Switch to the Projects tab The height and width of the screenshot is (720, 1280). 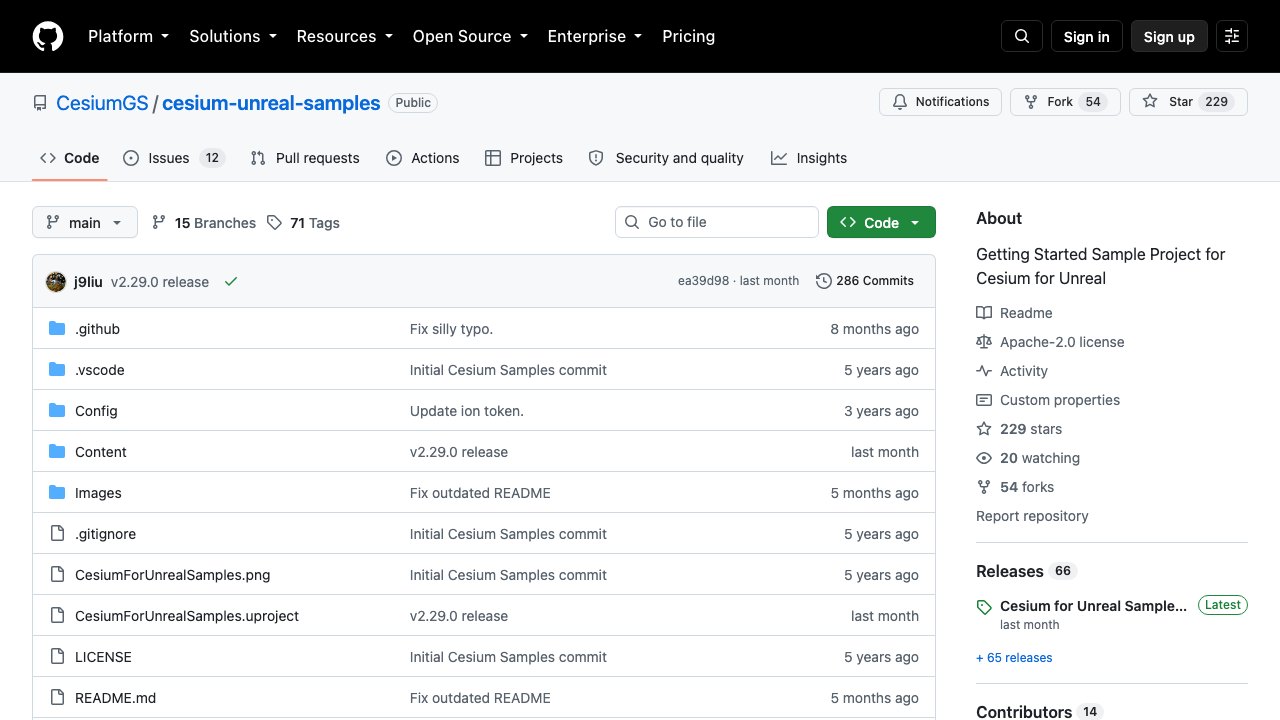[524, 158]
